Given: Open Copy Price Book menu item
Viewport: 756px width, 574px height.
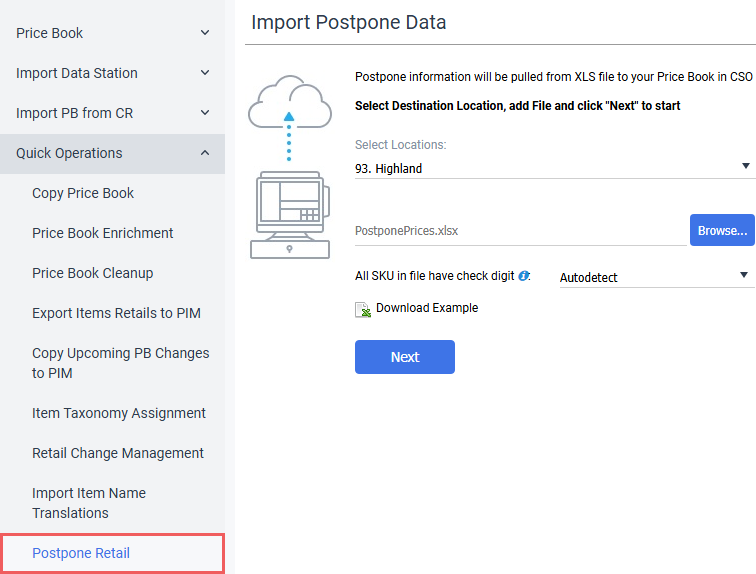Looking at the screenshot, I should (x=83, y=193).
